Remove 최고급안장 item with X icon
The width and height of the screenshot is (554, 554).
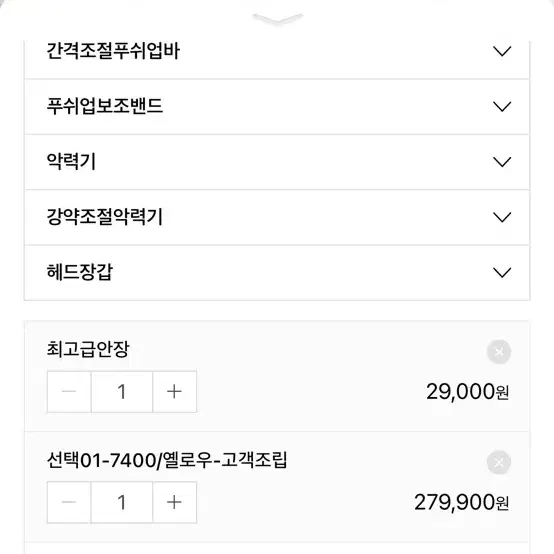click(x=499, y=352)
